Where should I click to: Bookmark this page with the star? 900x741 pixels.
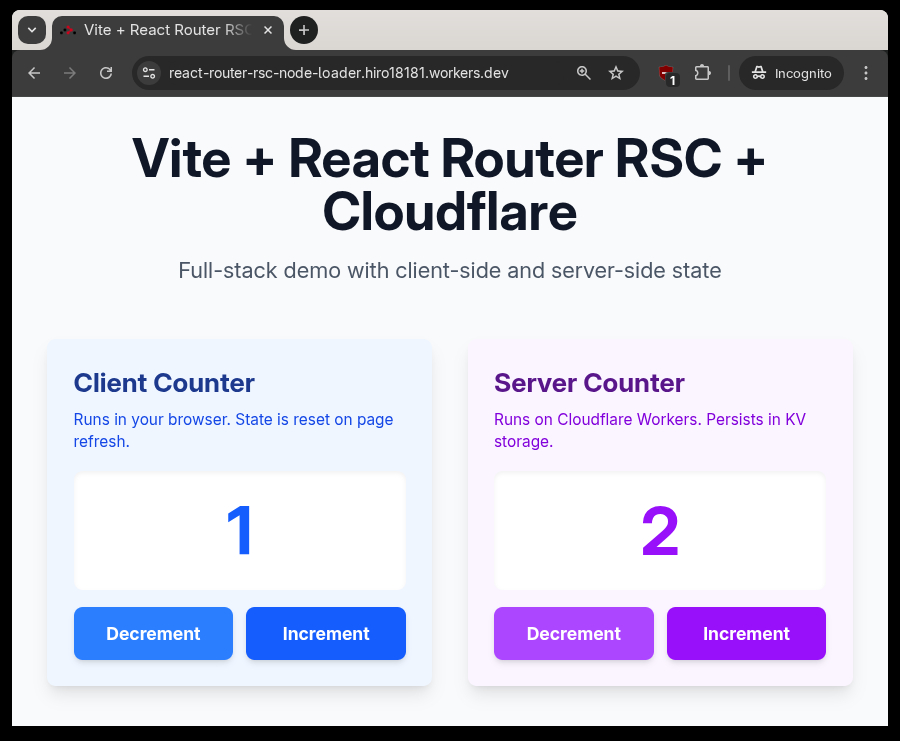(x=616, y=73)
